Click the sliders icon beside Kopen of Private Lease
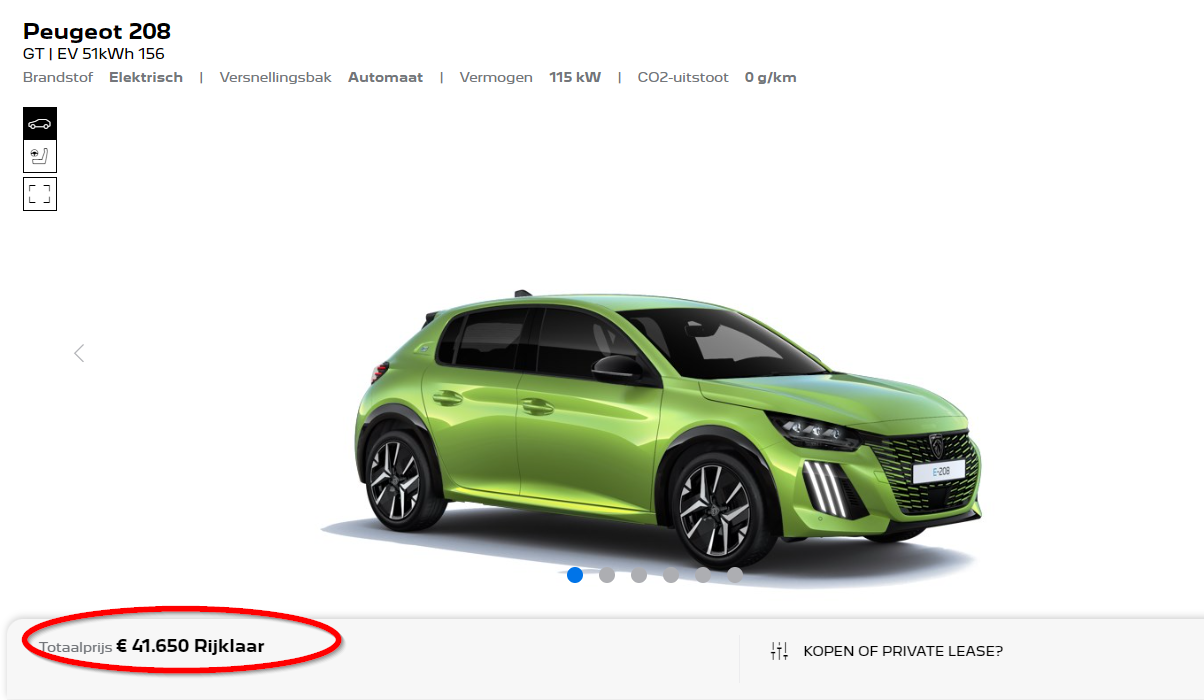 [x=780, y=651]
